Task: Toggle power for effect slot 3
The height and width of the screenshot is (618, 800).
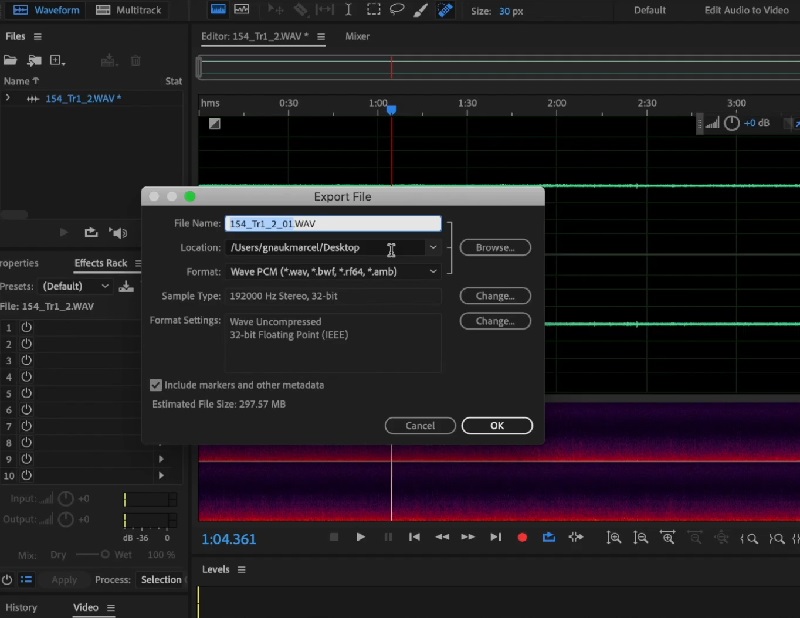Action: tap(27, 360)
